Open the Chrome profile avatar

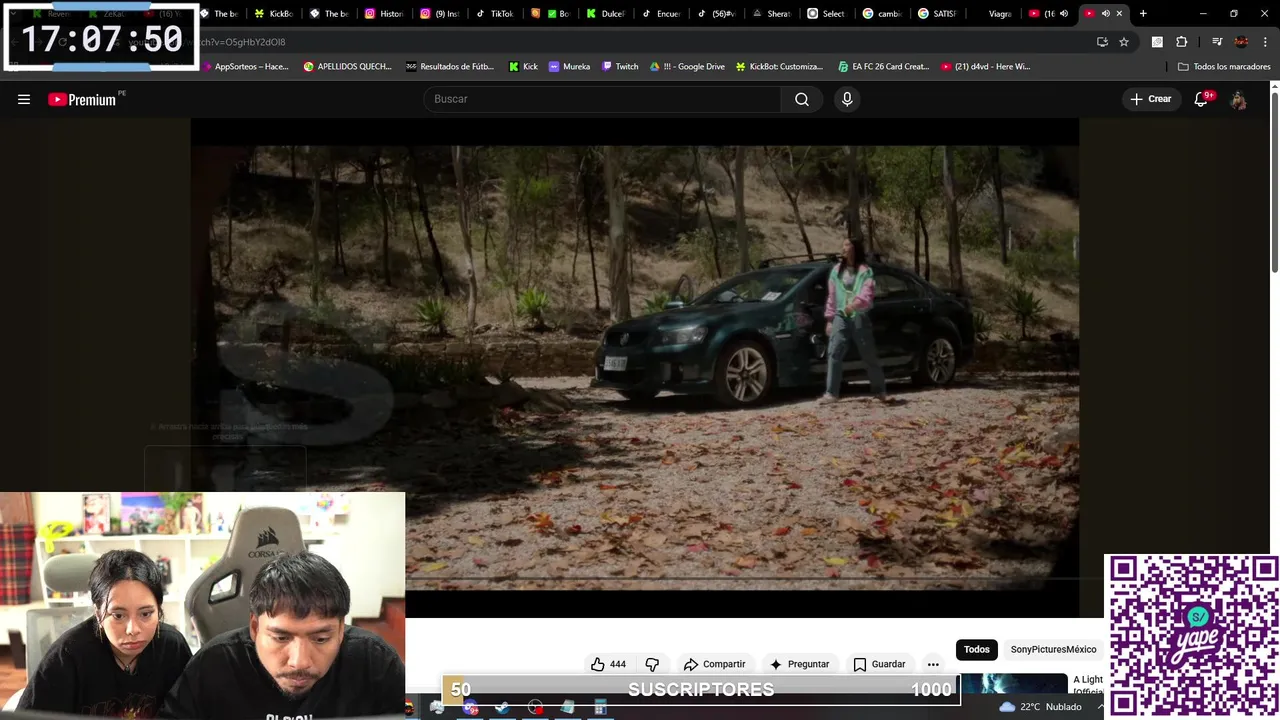pos(1241,42)
